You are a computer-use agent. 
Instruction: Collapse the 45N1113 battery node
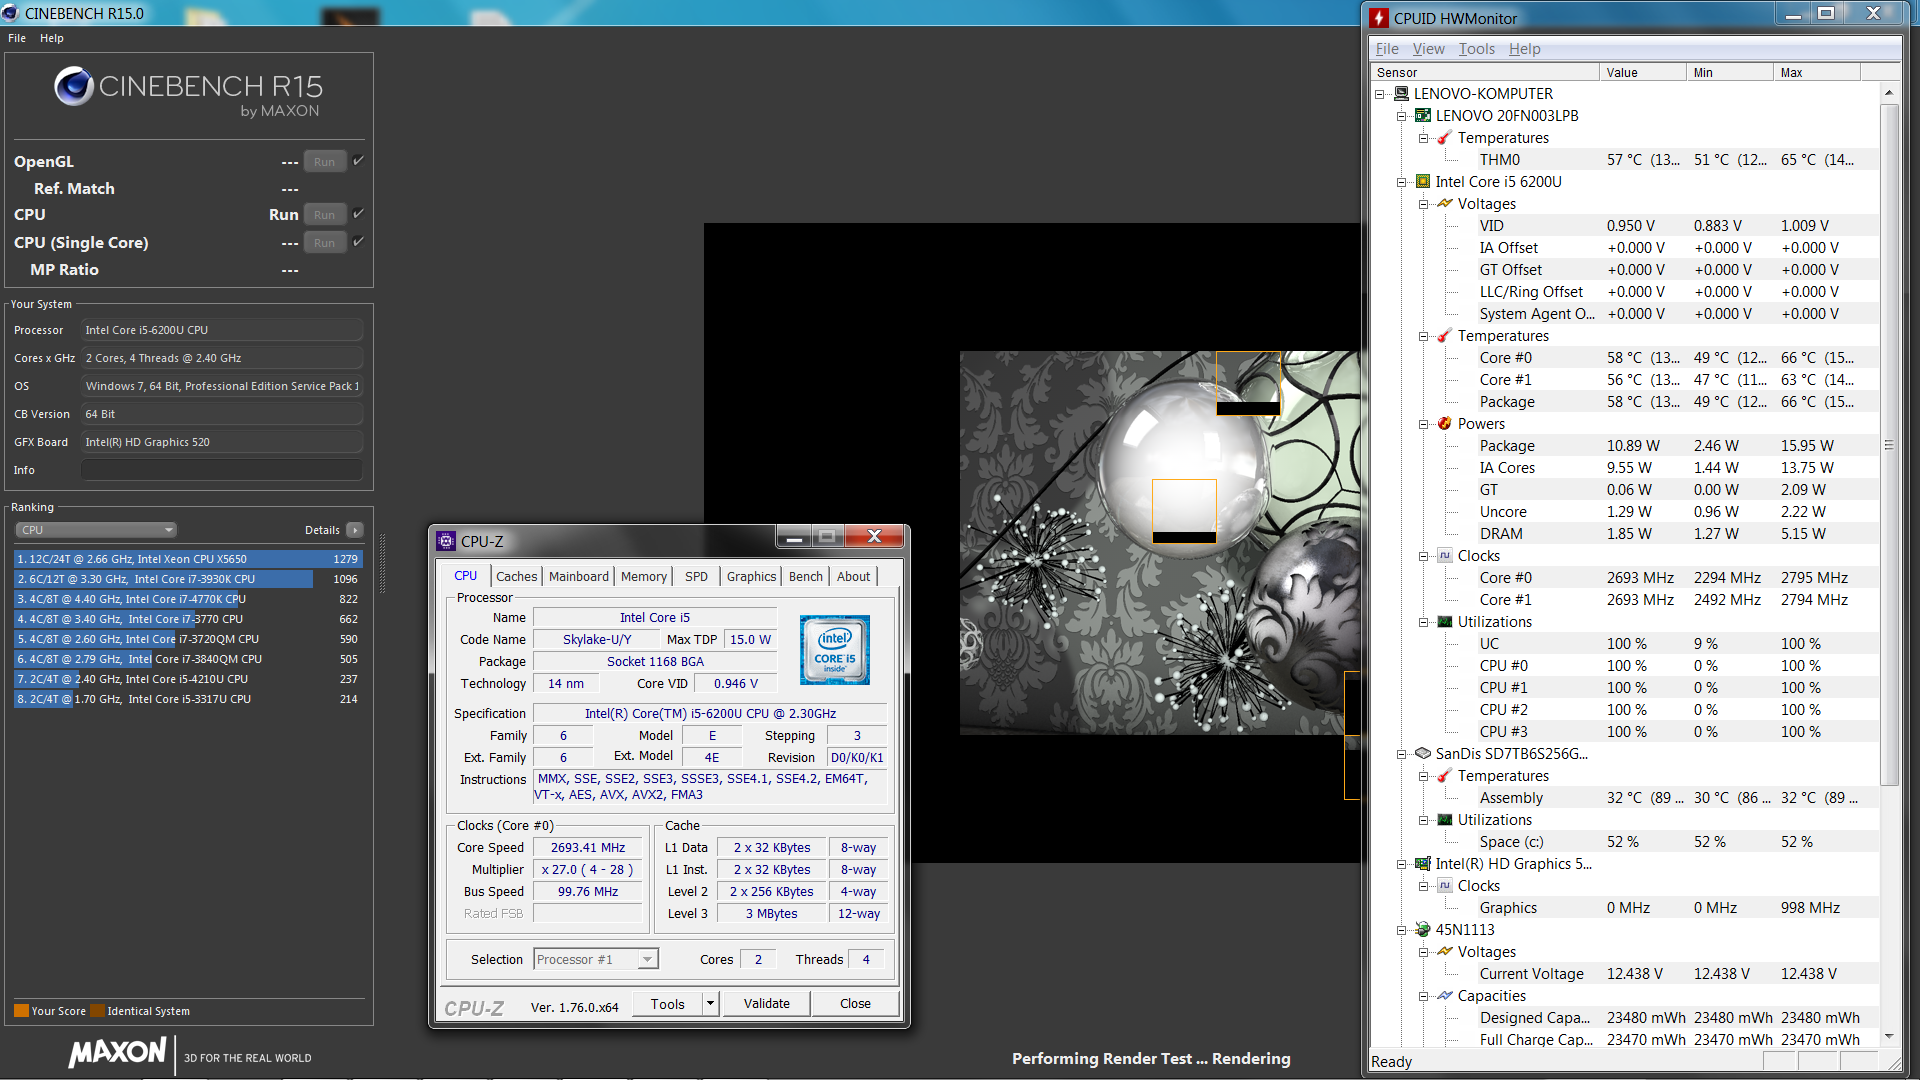tap(1402, 930)
